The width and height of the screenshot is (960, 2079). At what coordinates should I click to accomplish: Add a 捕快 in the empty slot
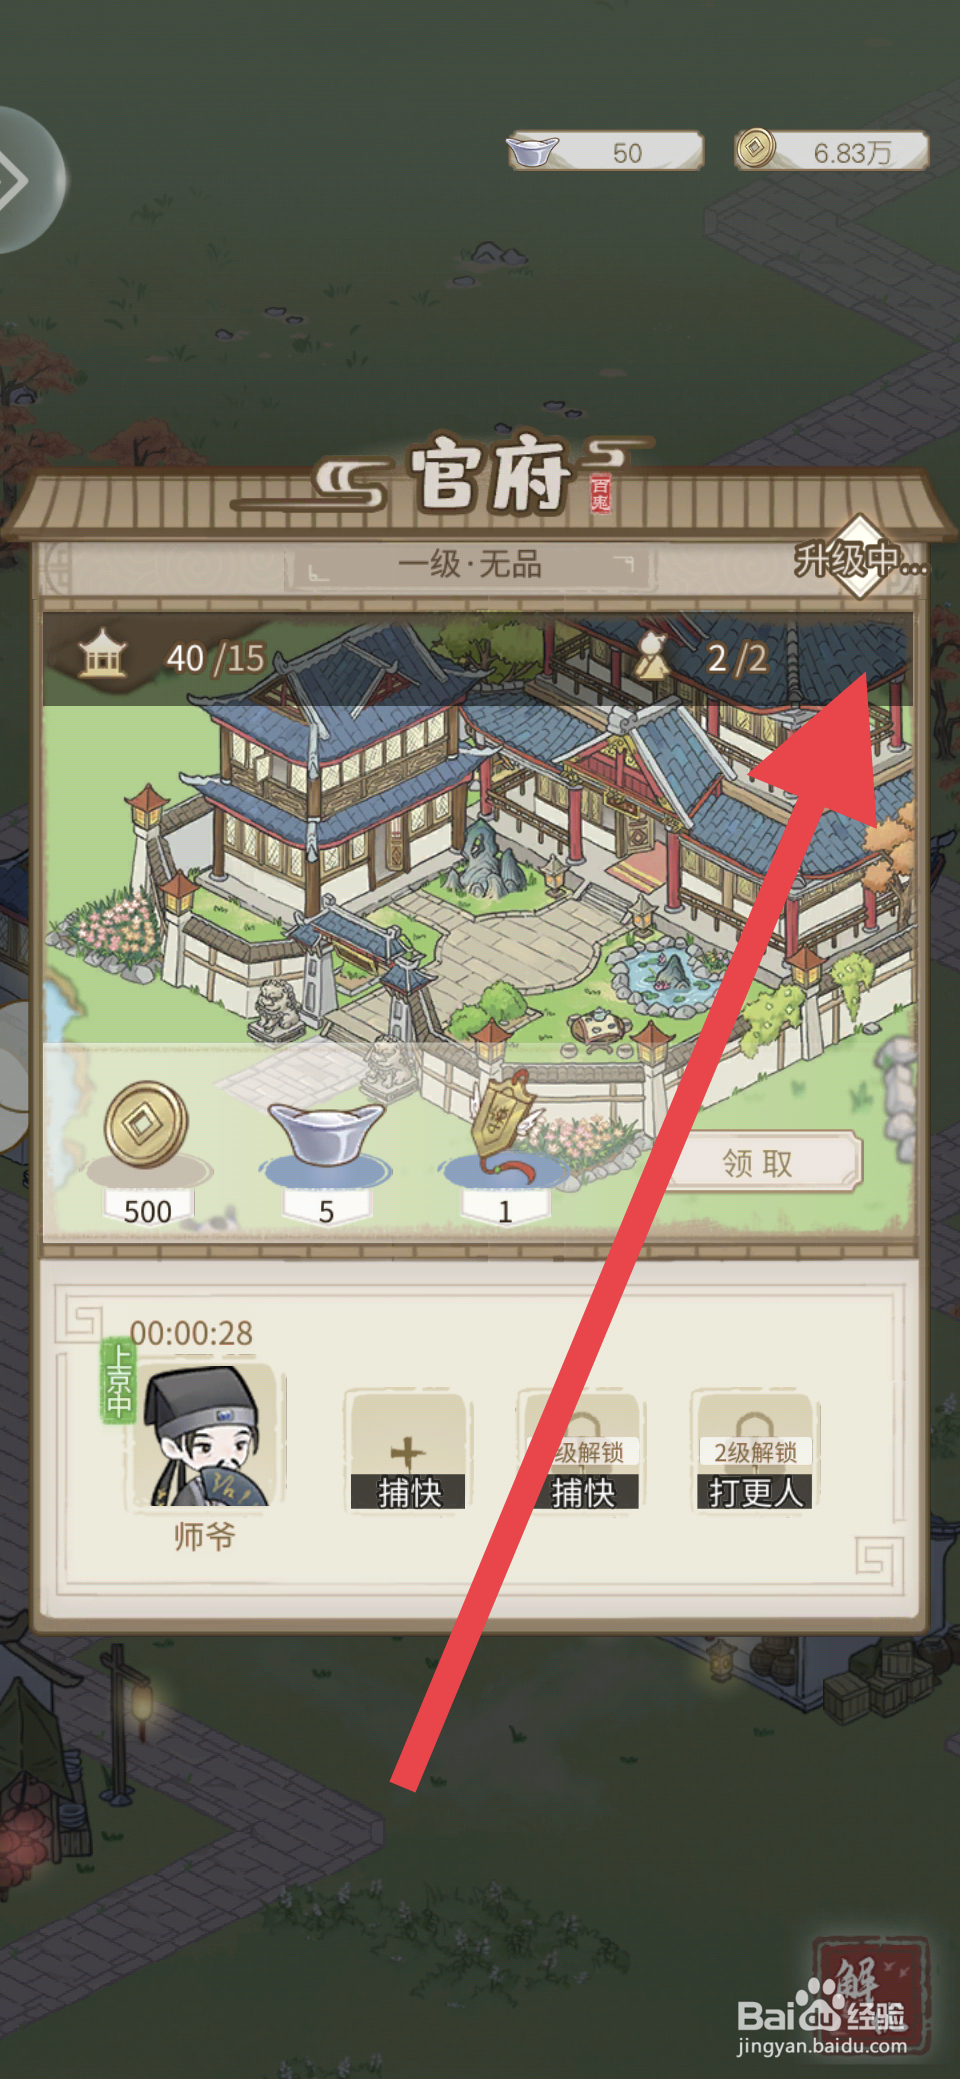point(408,1451)
